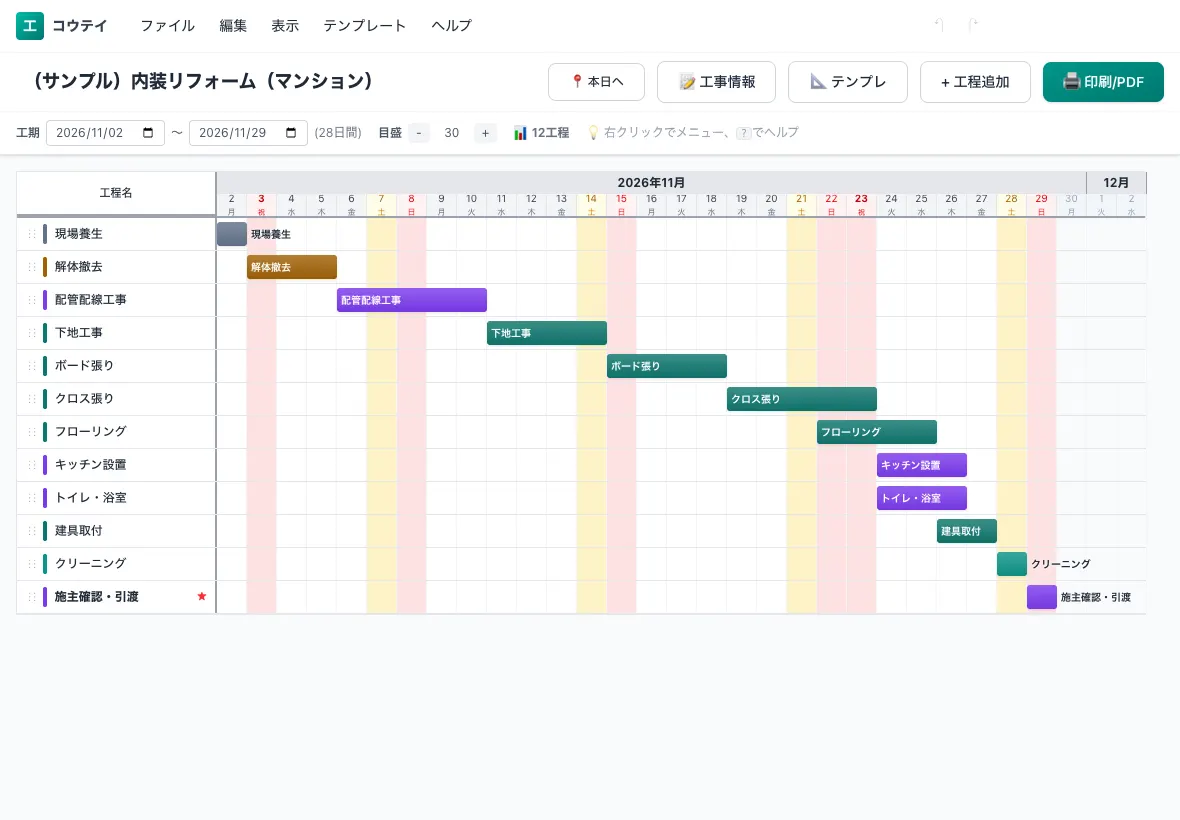The width and height of the screenshot is (1180, 820).
Task: Open the 編集 menu
Action: 233,26
